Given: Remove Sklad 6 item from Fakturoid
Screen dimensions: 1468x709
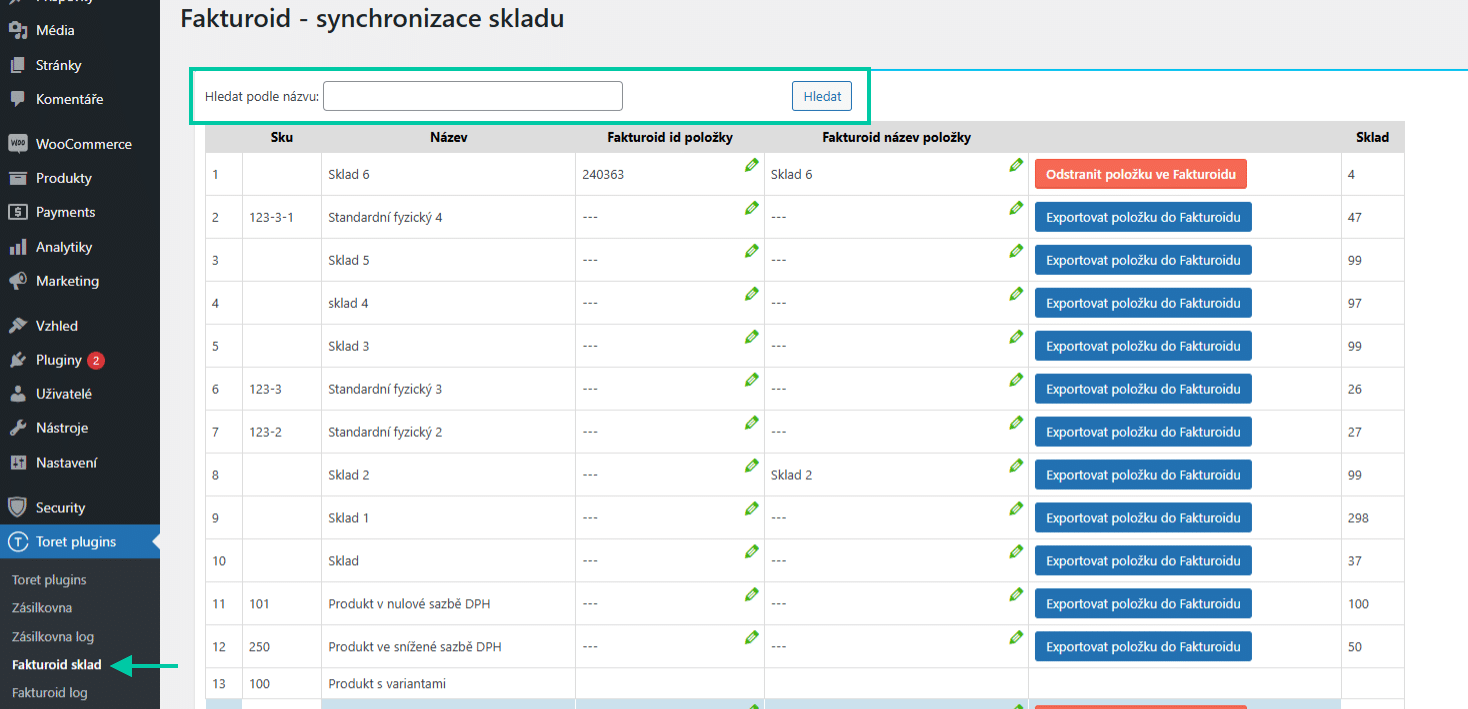Looking at the screenshot, I should point(1141,174).
